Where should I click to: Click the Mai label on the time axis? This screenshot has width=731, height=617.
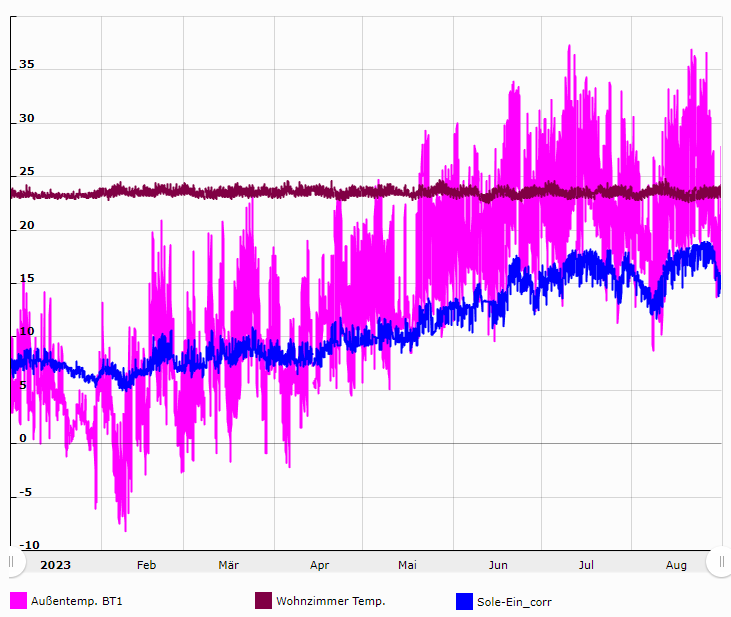[x=407, y=565]
